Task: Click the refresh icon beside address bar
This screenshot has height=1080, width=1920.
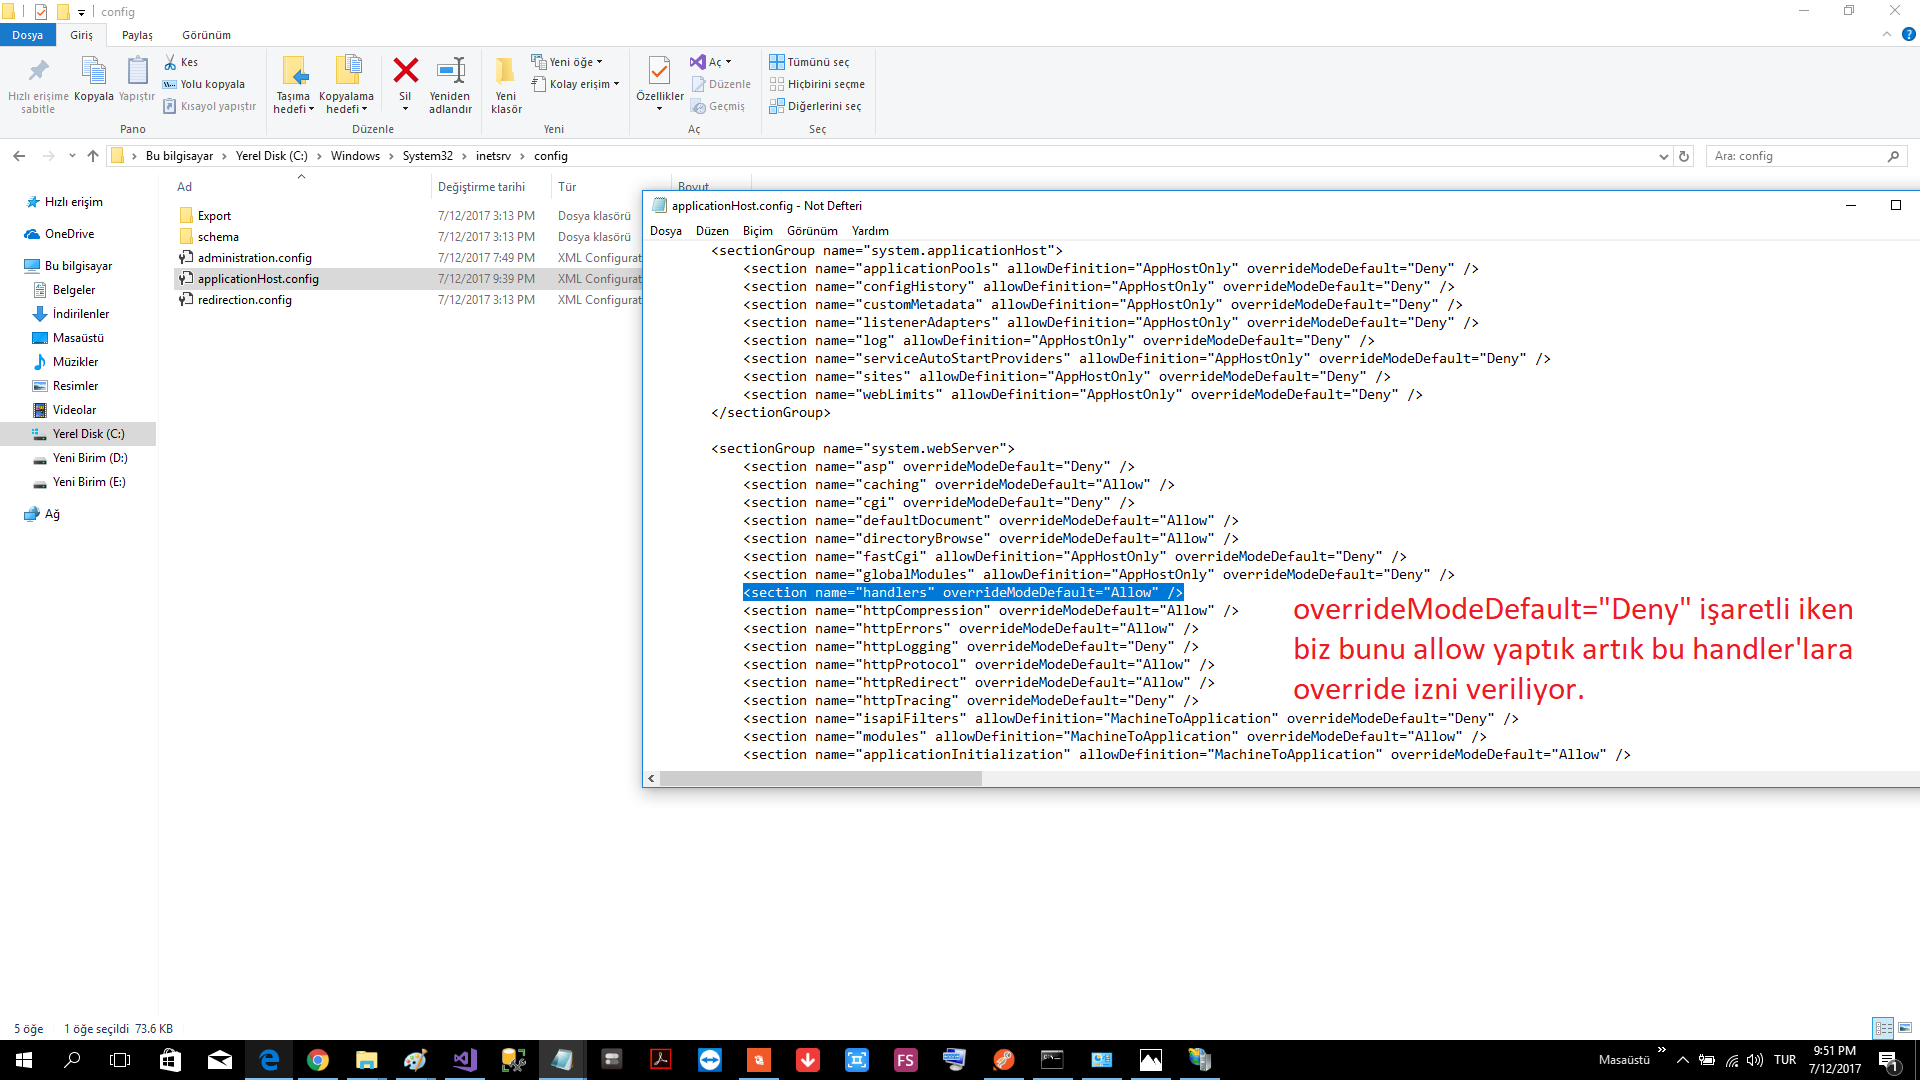Action: (1684, 156)
